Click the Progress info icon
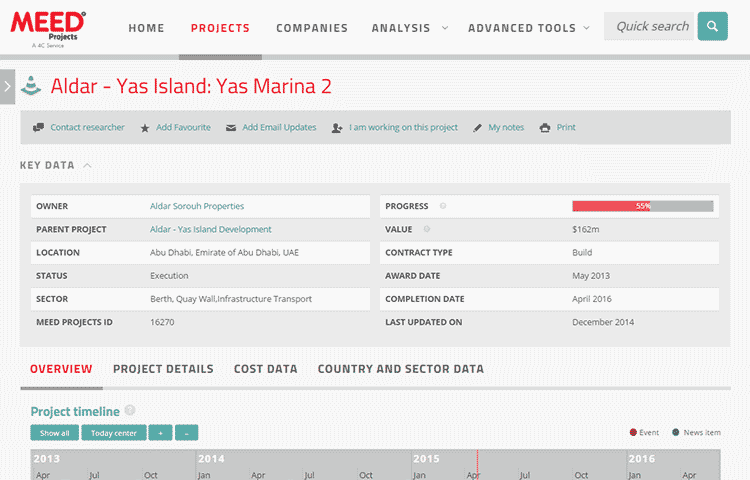This screenshot has height=480, width=750. pyautogui.click(x=443, y=206)
